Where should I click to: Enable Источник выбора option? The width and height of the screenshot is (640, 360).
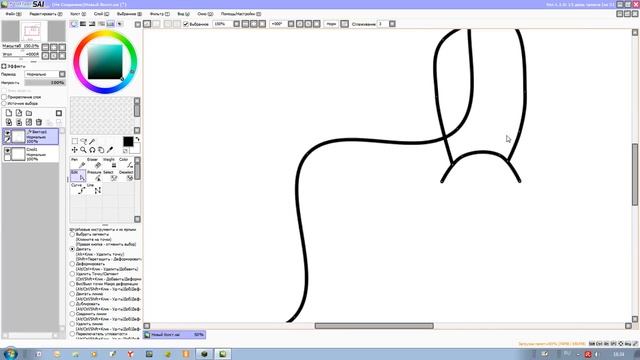[x=4, y=103]
